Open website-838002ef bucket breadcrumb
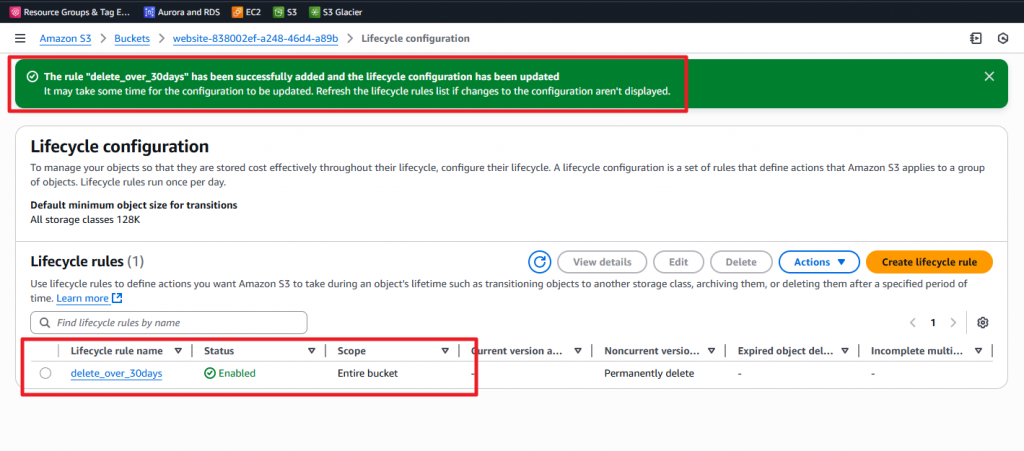The width and height of the screenshot is (1024, 451). (x=255, y=39)
